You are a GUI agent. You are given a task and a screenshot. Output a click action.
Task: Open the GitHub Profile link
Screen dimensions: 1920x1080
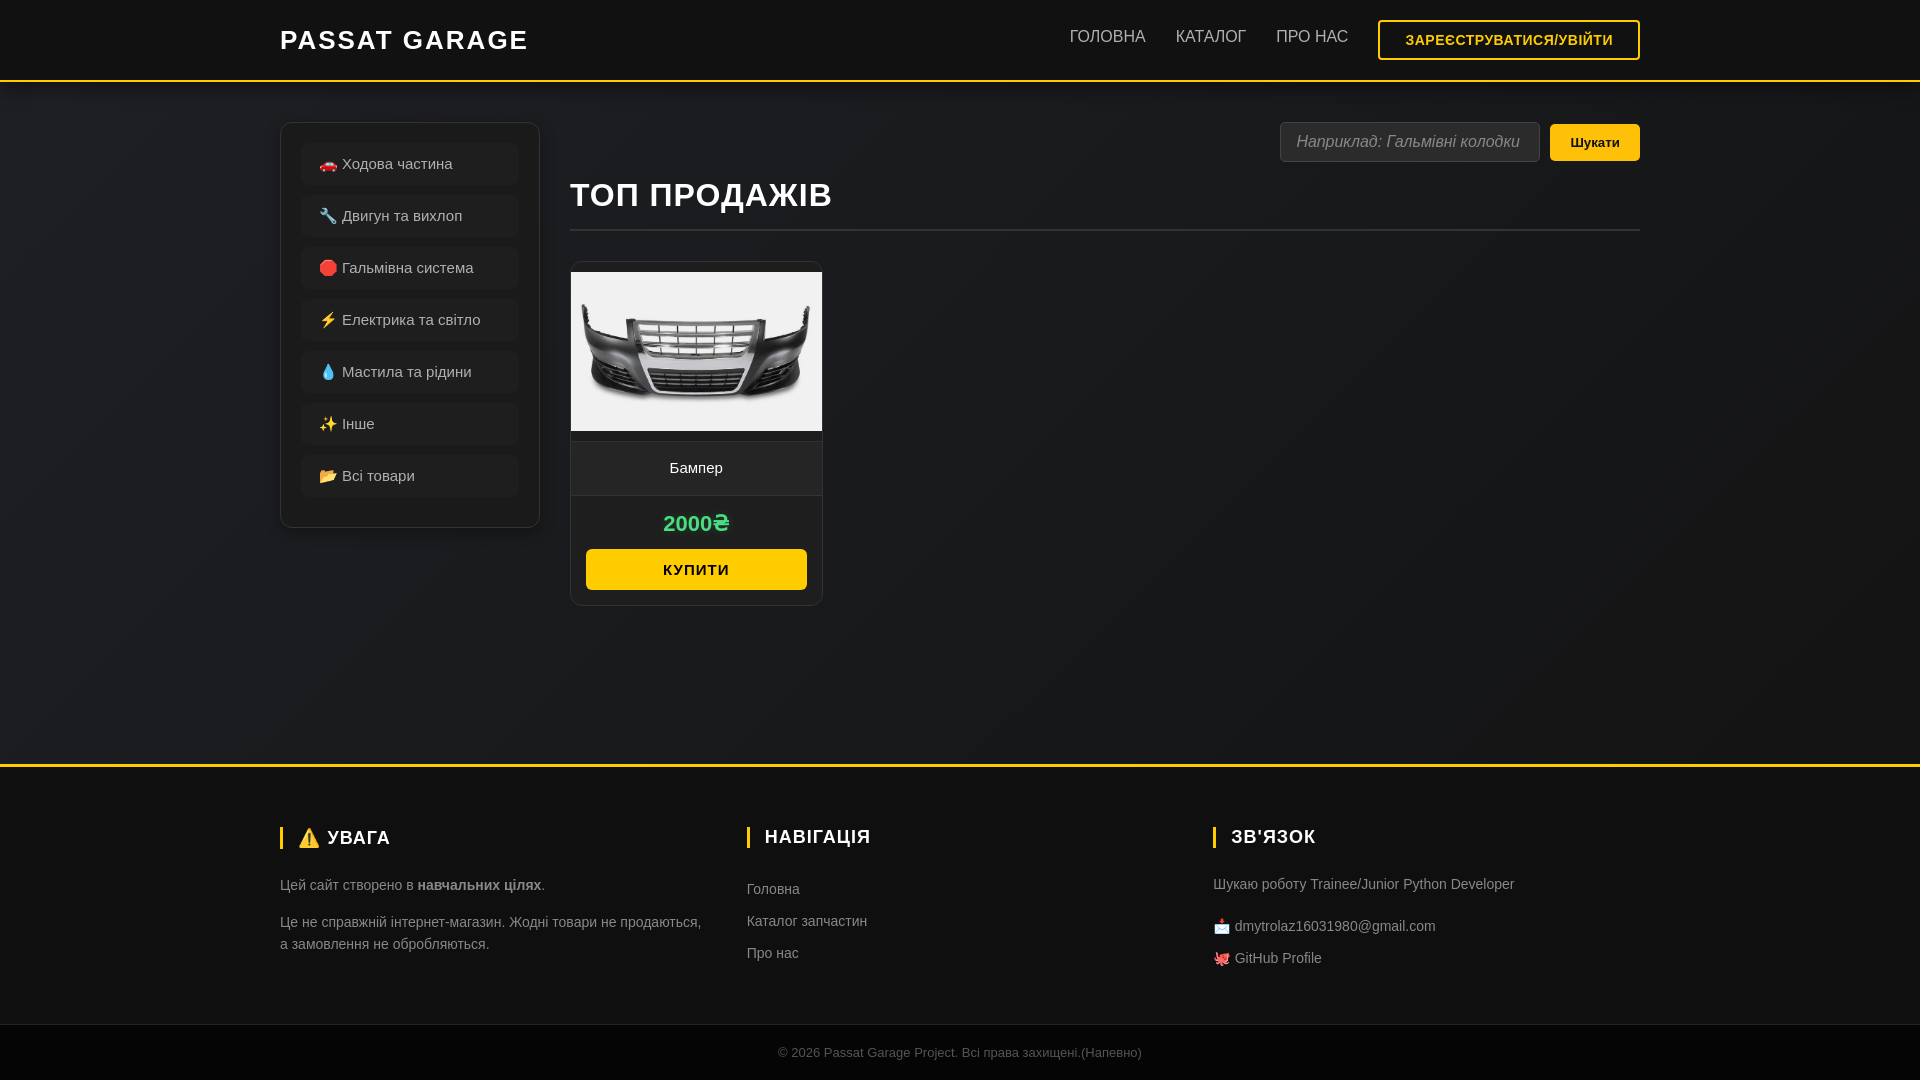pos(1278,958)
